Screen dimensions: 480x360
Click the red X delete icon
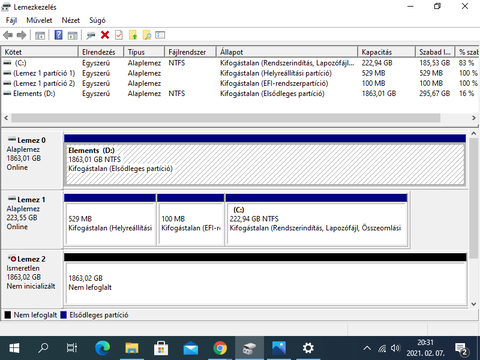pos(105,35)
